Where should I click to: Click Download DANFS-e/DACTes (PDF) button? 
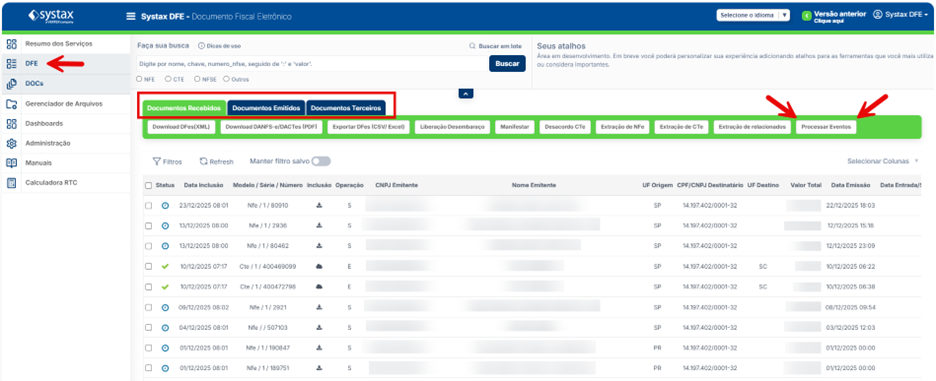coord(271,127)
